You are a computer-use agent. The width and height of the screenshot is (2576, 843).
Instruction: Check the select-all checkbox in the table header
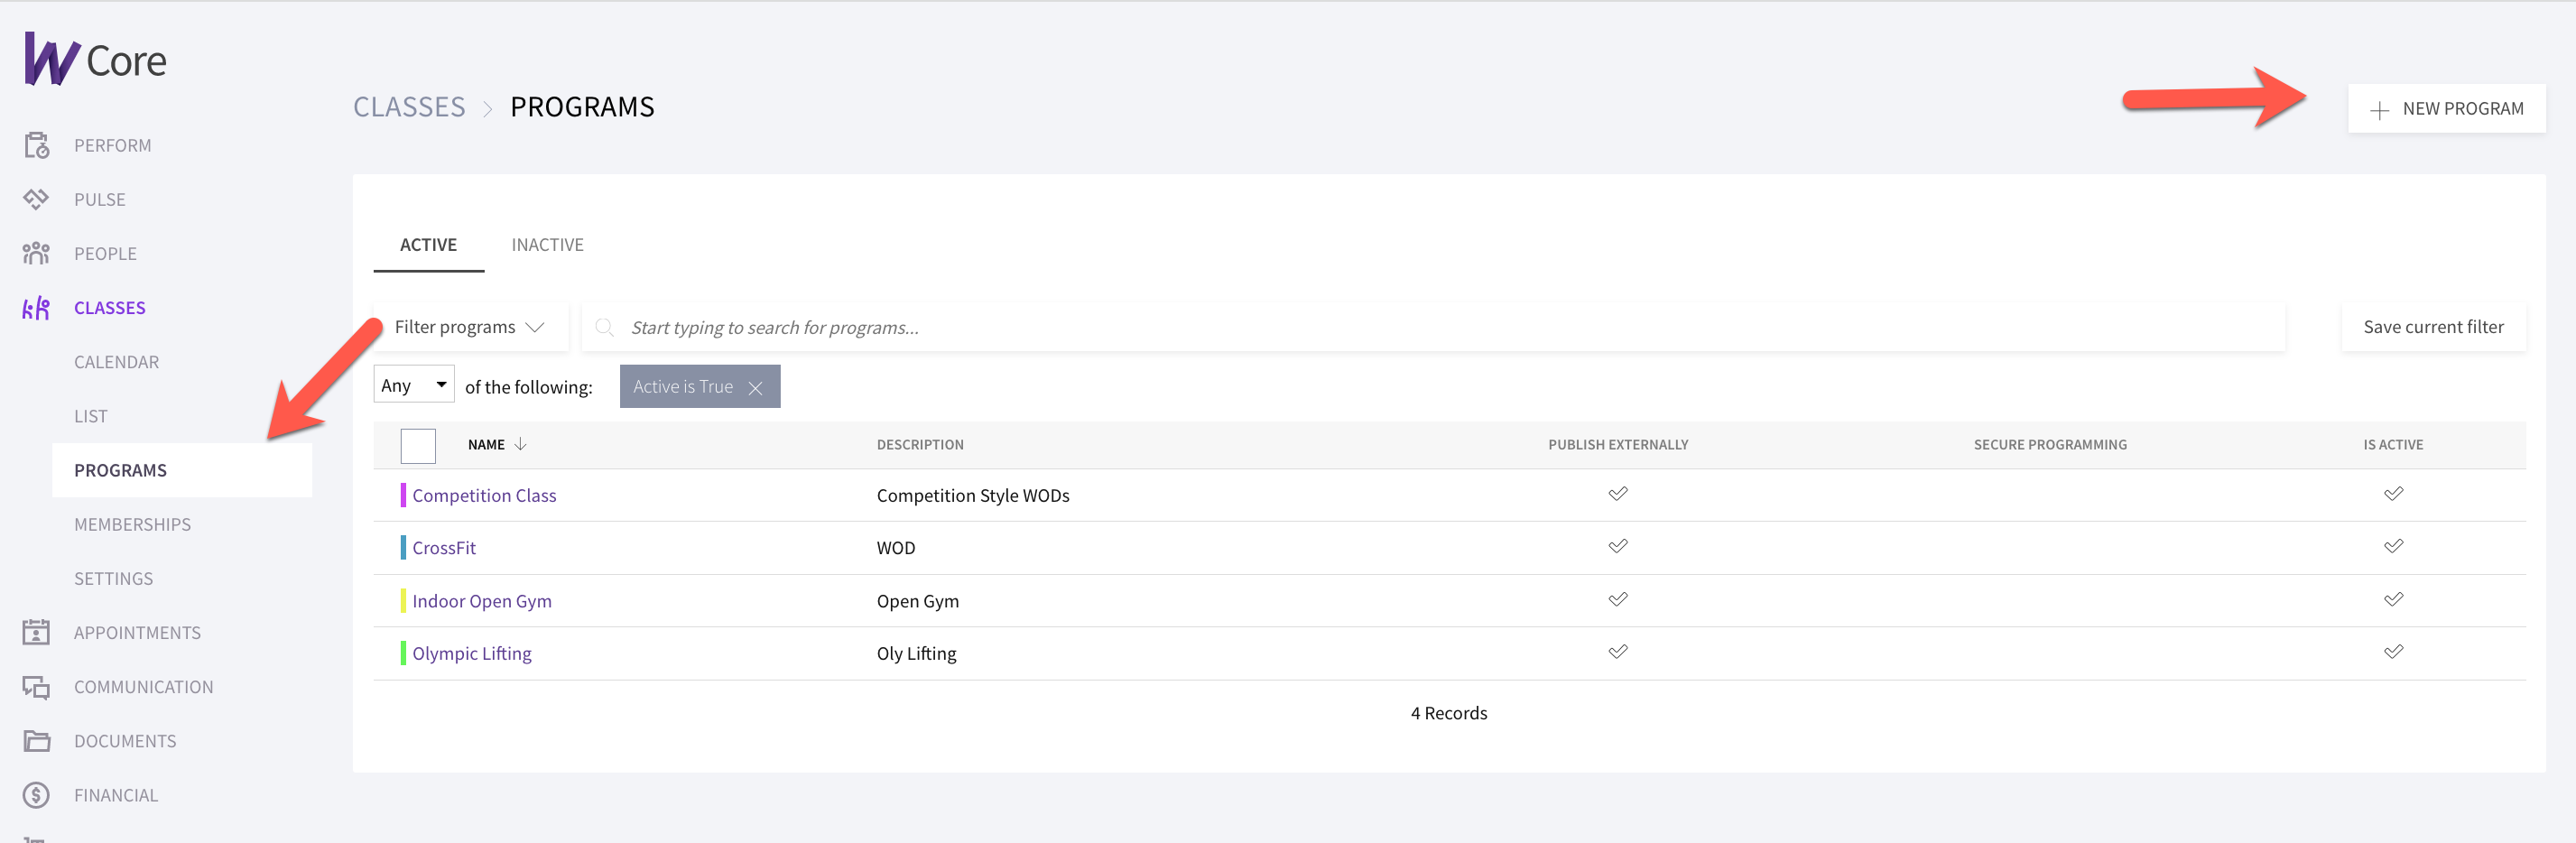(x=418, y=445)
